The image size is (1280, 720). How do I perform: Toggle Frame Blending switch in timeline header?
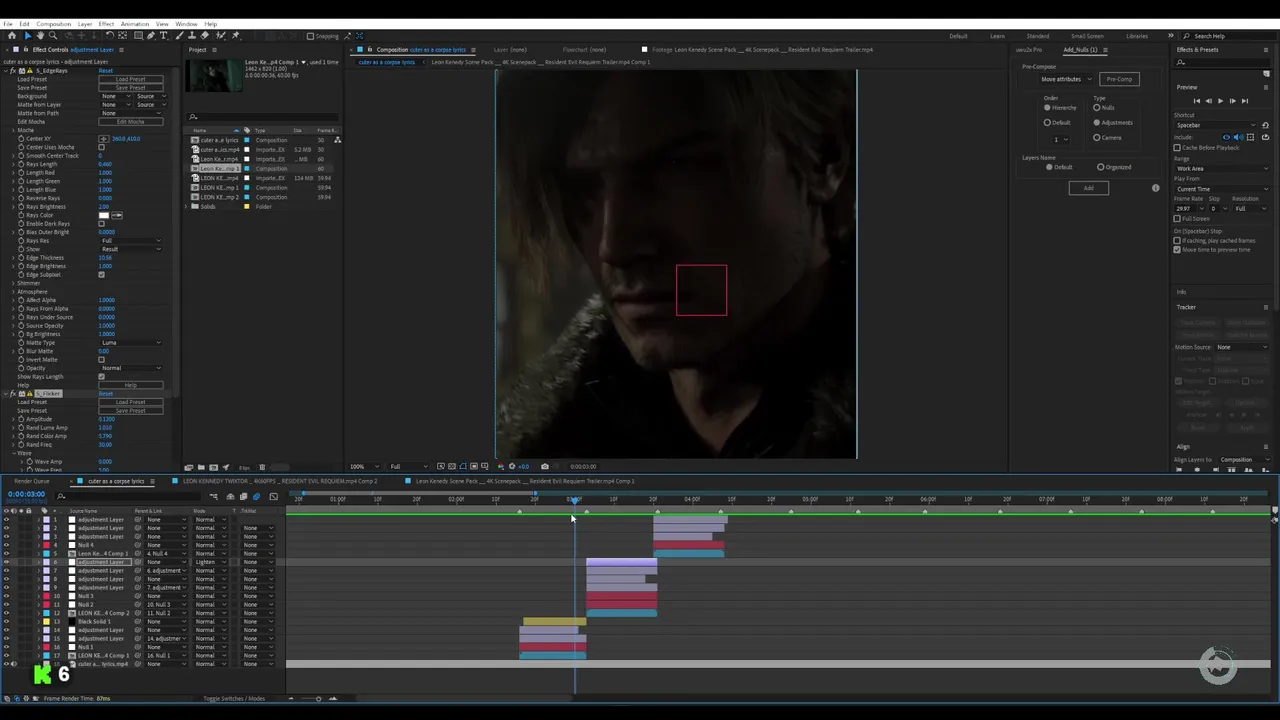click(243, 496)
